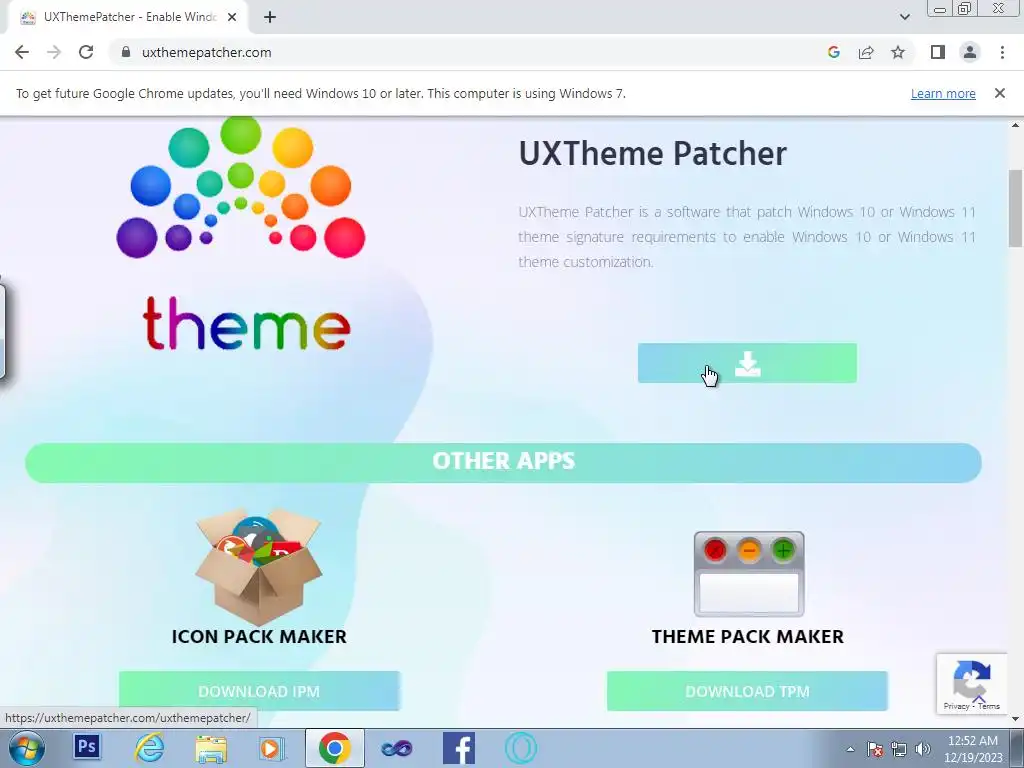Image resolution: width=1024 pixels, height=768 pixels.
Task: Open Chrome three-dot menu
Action: click(1002, 52)
